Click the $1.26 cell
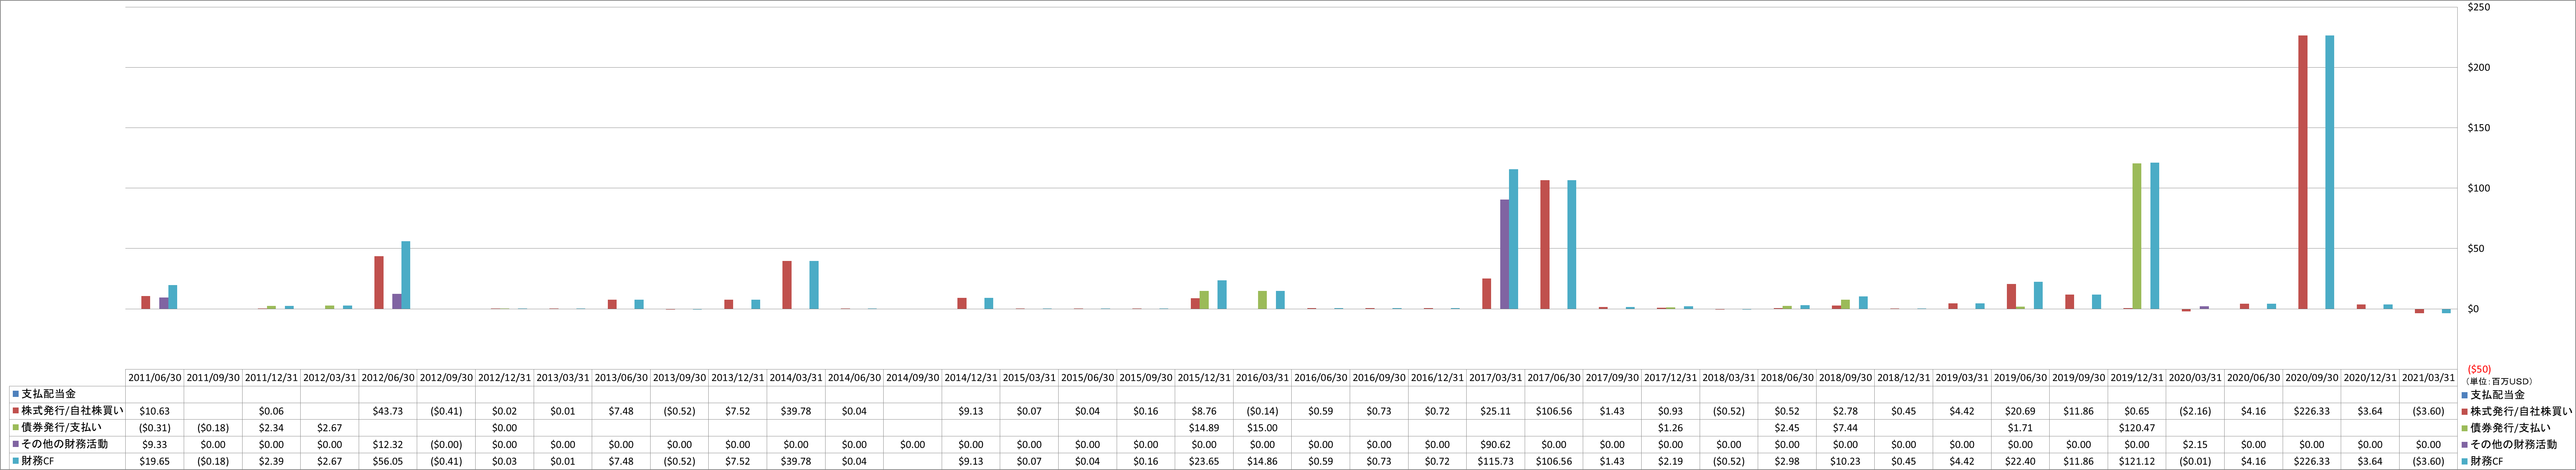This screenshot has width=2576, height=470. 1670,428
